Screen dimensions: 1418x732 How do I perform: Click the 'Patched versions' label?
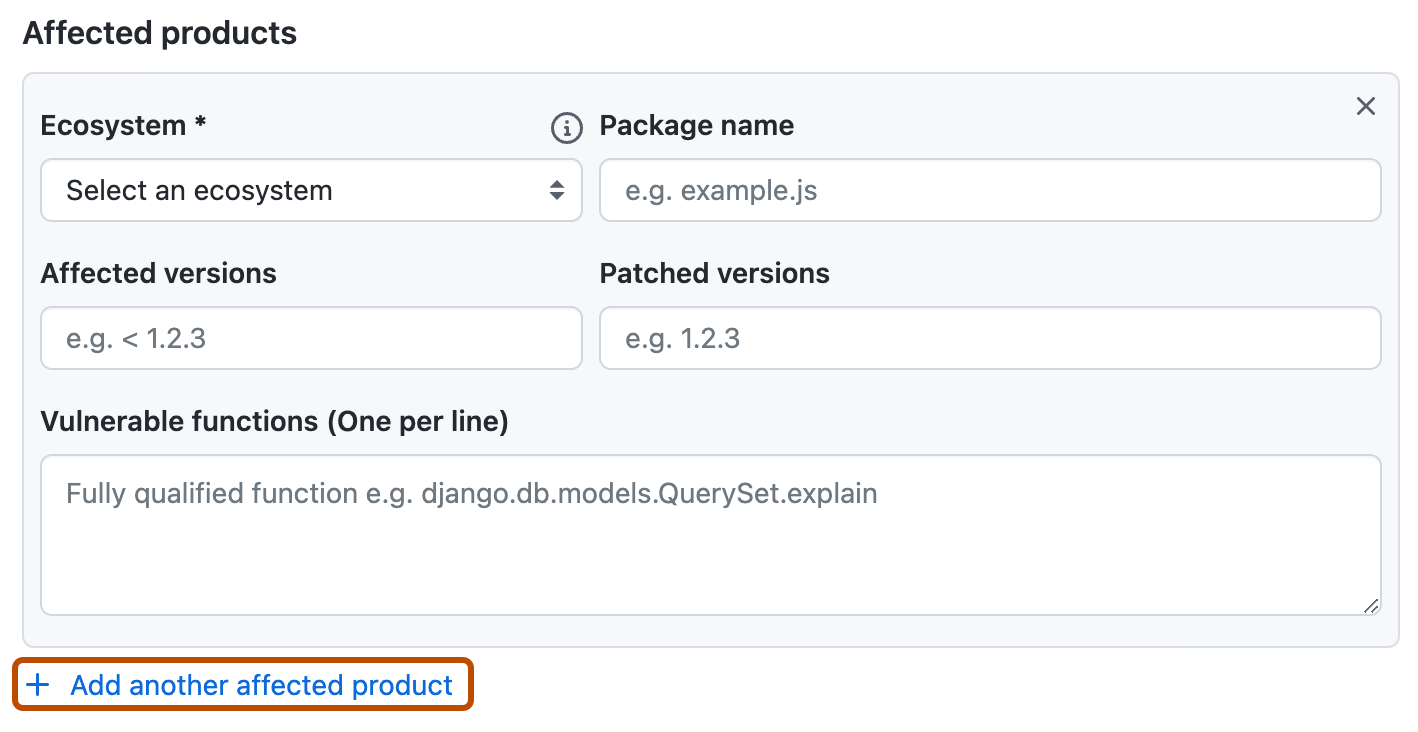(714, 273)
